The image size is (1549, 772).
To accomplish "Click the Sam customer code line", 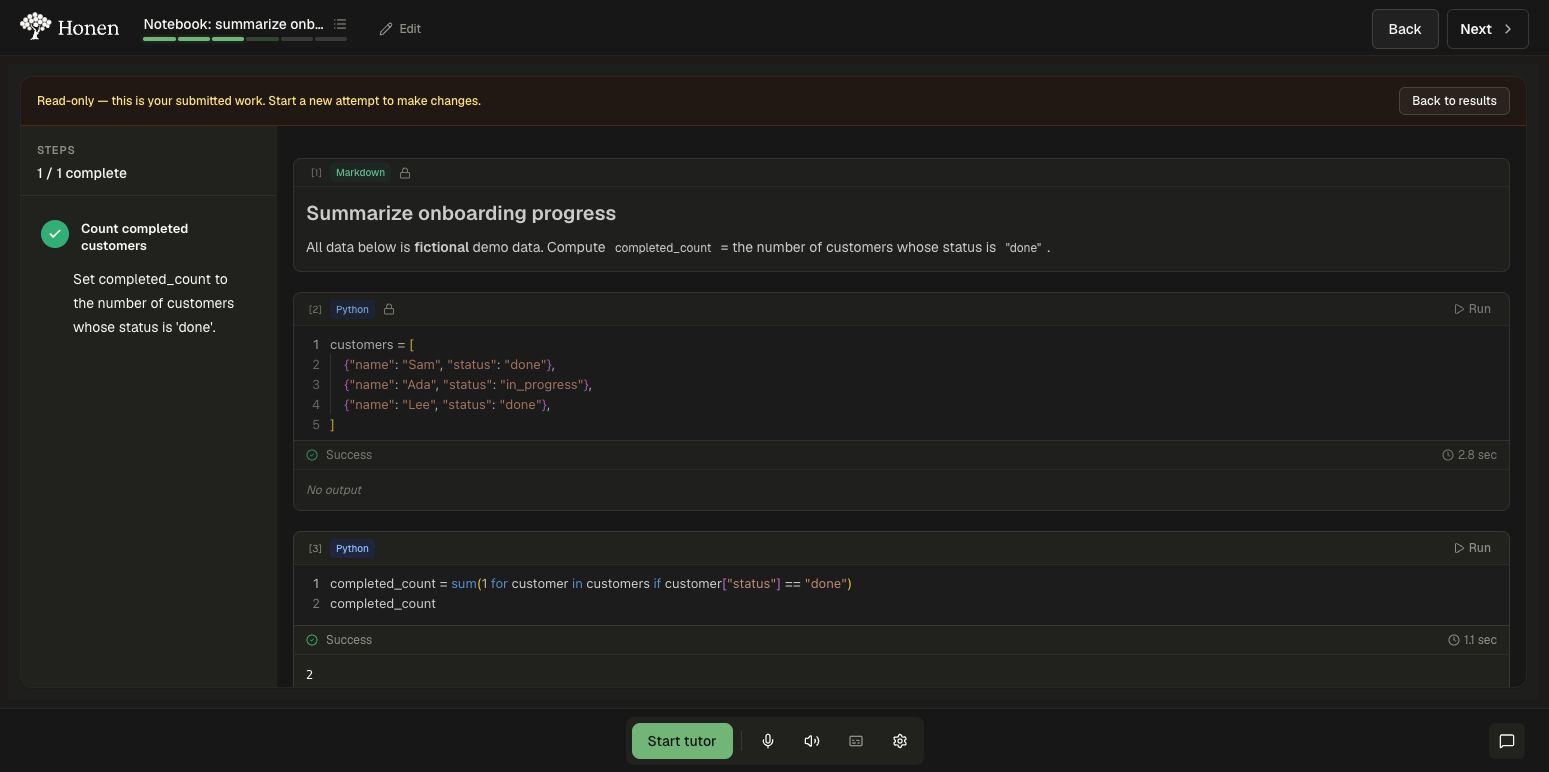I will (449, 365).
